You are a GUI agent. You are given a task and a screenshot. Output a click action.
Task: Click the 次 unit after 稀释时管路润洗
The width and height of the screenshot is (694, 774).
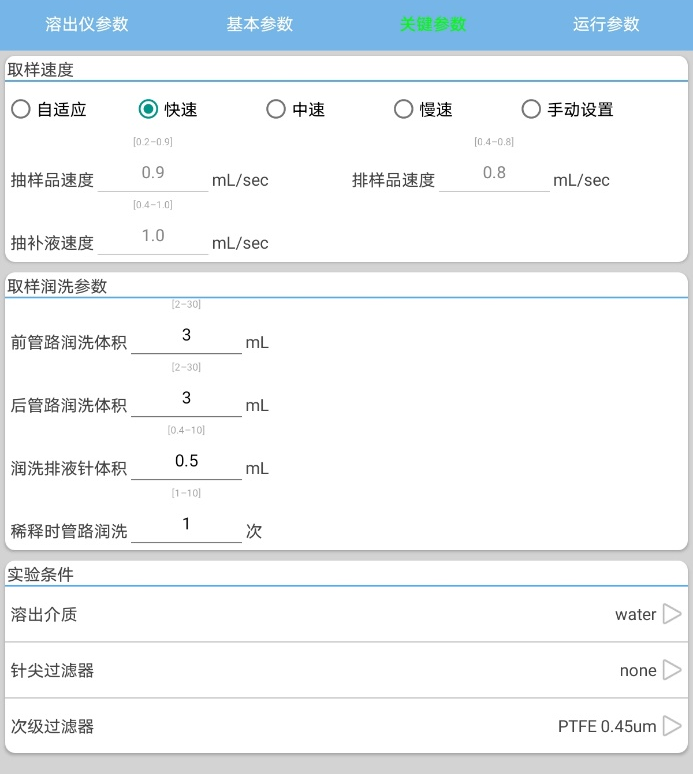[x=254, y=531]
